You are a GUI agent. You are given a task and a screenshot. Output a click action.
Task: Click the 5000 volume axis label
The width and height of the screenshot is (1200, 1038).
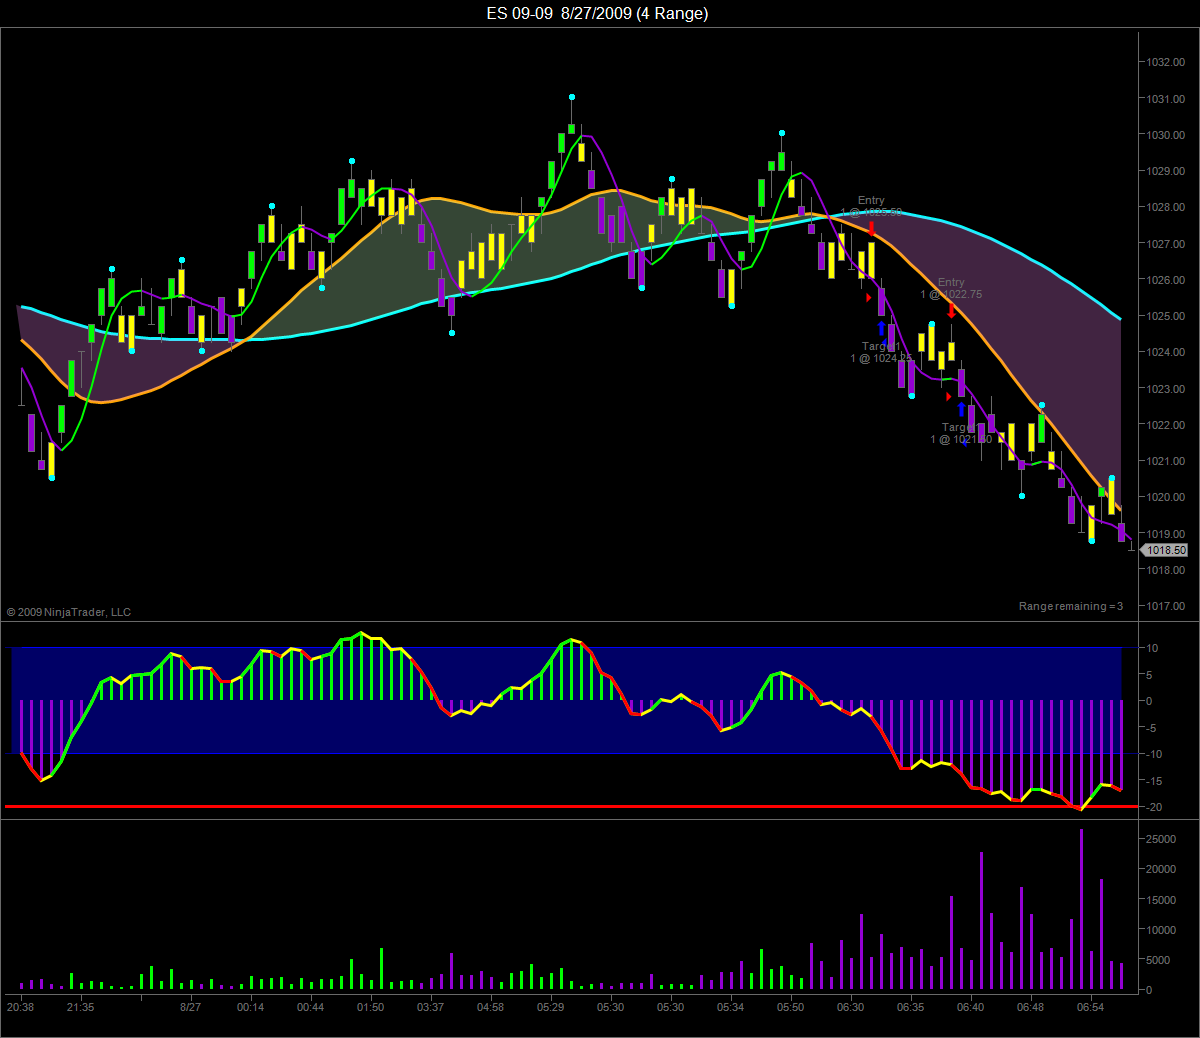click(x=1158, y=960)
